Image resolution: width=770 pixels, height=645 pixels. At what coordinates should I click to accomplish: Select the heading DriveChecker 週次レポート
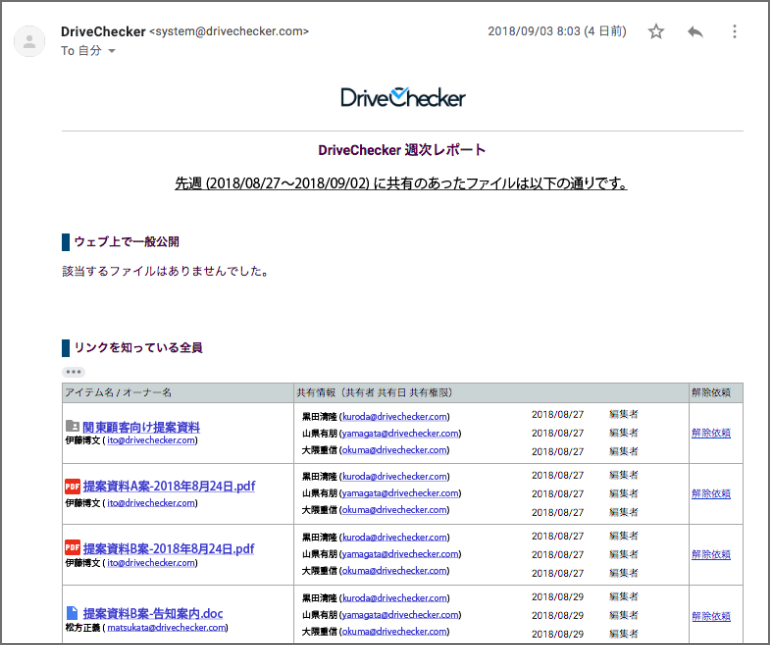point(402,150)
